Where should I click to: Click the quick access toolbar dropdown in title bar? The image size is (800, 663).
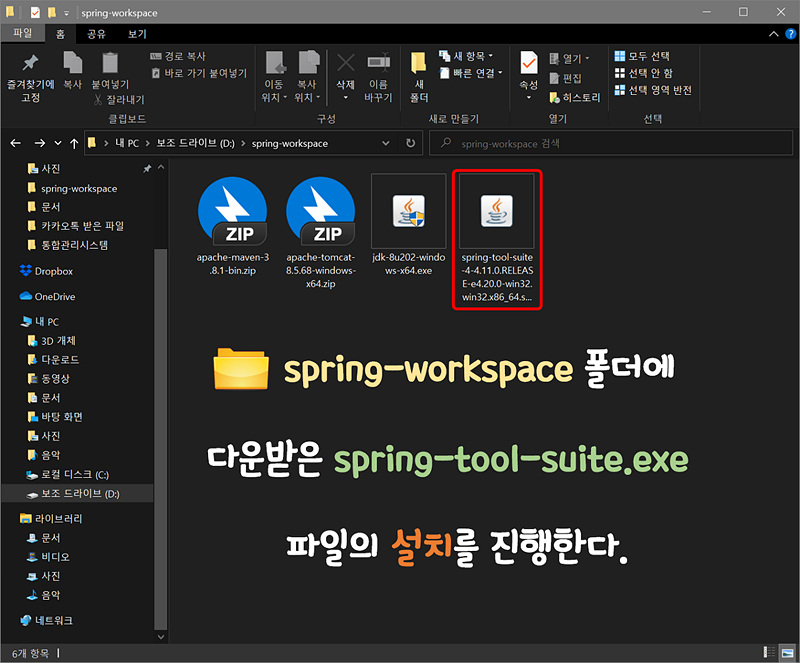pos(66,13)
